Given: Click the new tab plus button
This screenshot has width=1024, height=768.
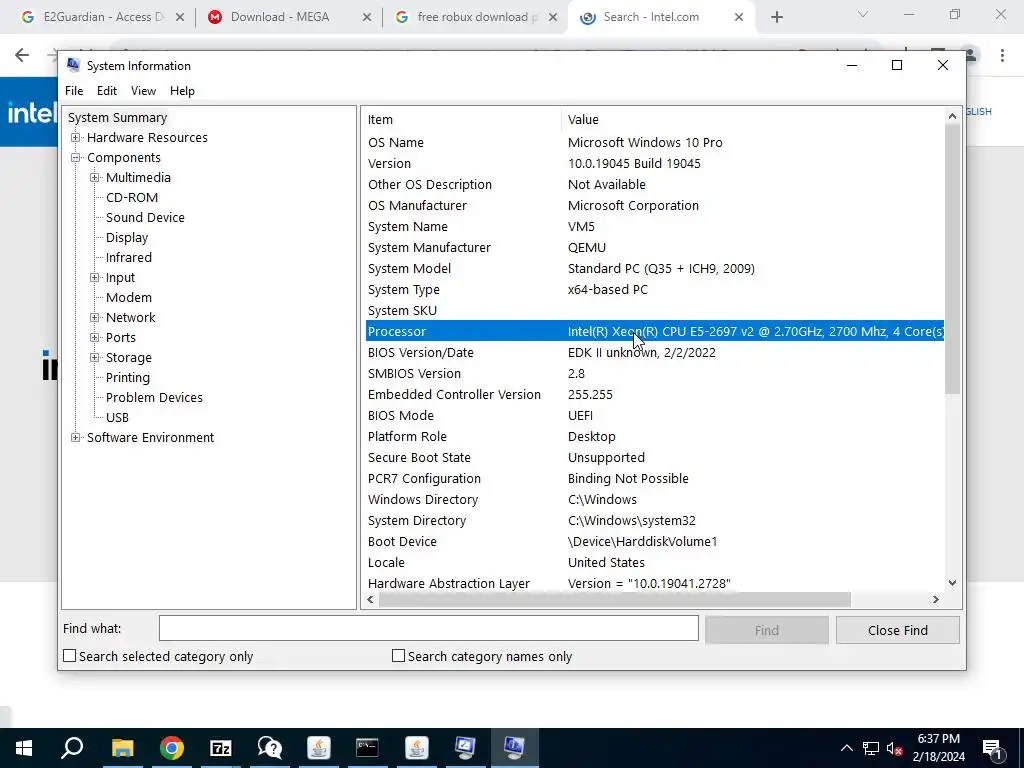Looking at the screenshot, I should tap(776, 18).
